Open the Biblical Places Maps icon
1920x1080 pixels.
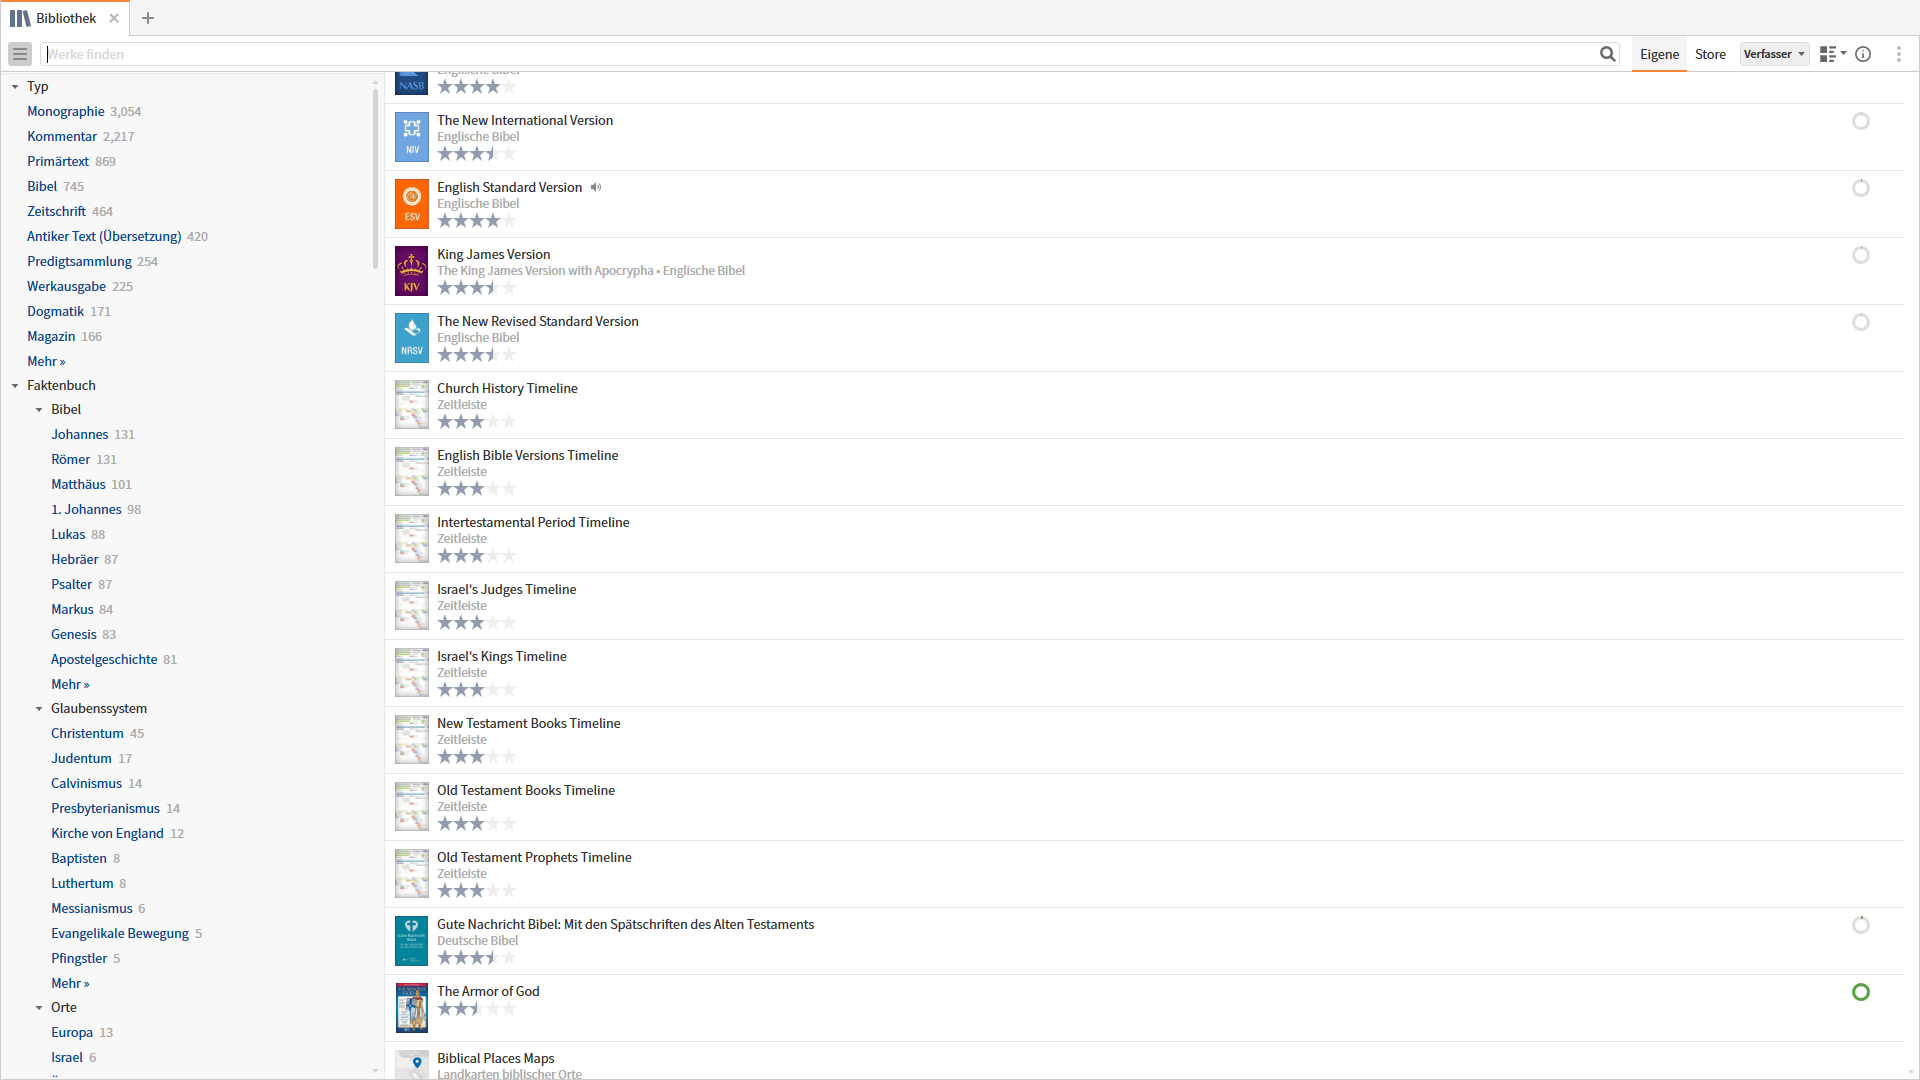point(411,1065)
